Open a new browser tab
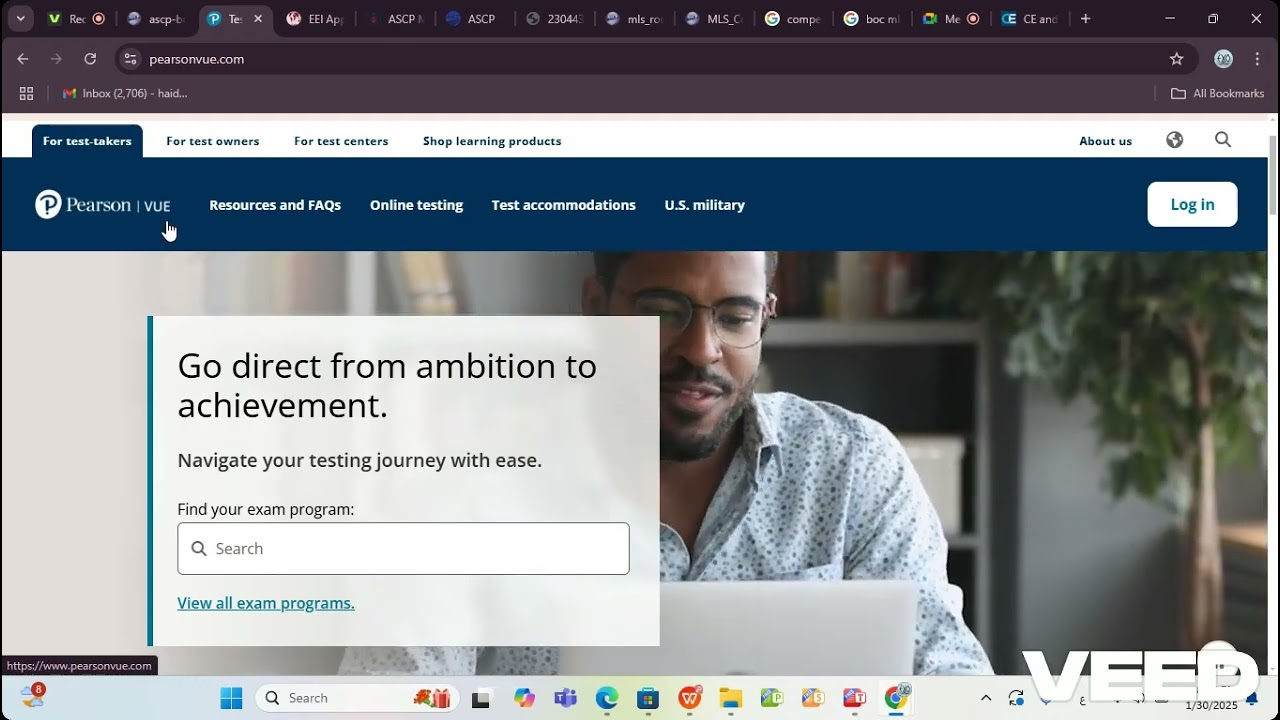This screenshot has width=1280, height=720. point(1086,18)
